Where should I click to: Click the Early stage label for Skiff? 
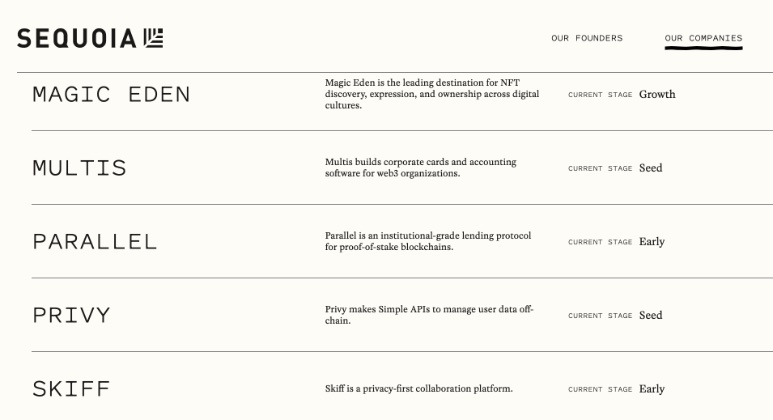click(x=652, y=389)
